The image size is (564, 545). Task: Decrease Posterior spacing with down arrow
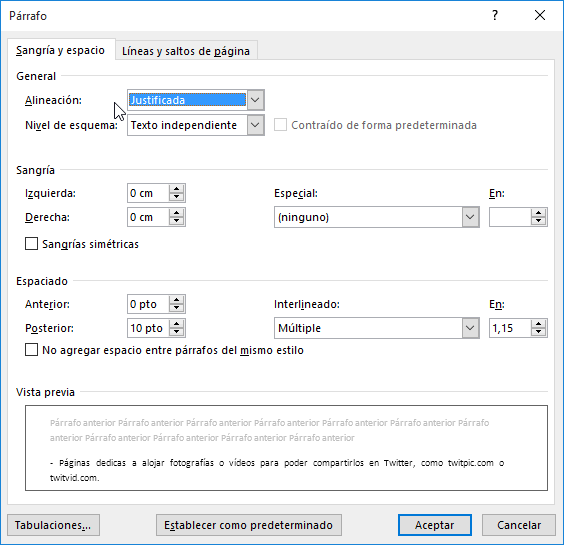(x=177, y=332)
